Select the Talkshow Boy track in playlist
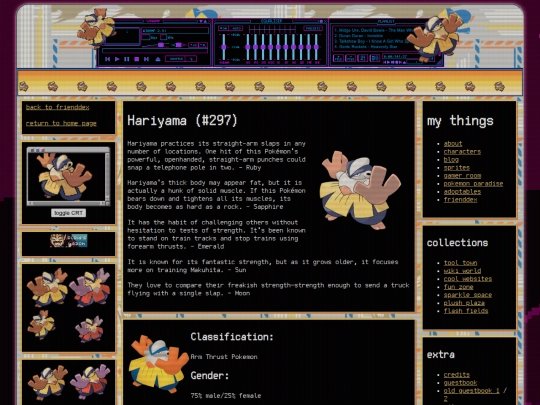540x405 pixels. [371, 41]
